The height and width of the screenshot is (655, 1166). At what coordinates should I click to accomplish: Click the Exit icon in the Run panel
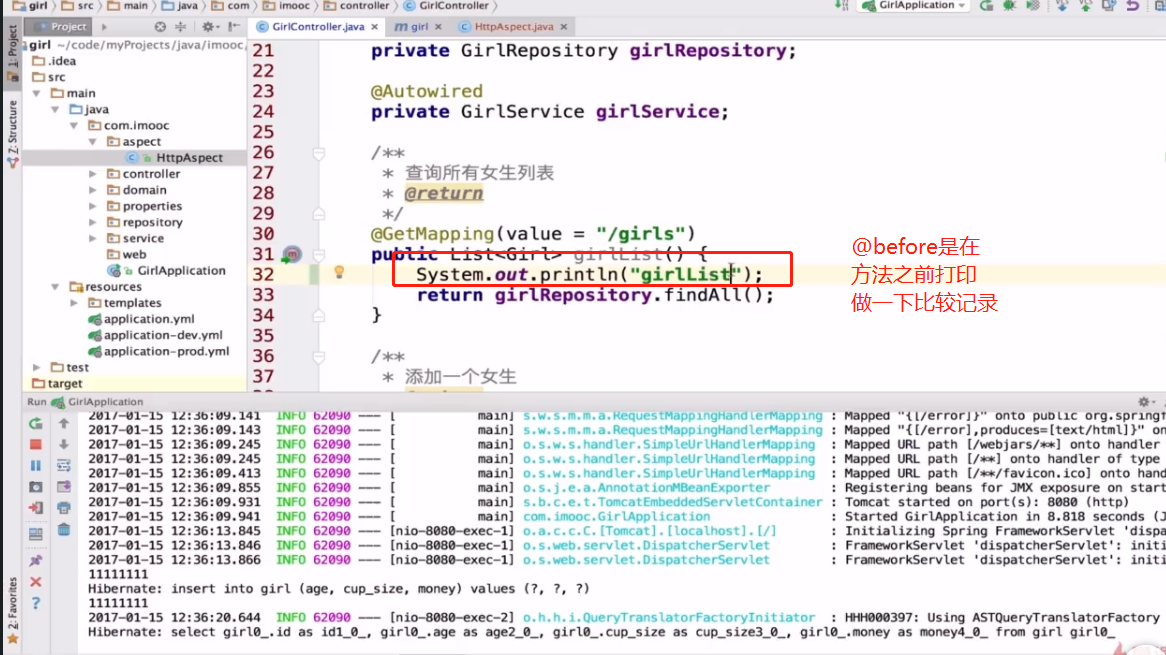(x=36, y=509)
